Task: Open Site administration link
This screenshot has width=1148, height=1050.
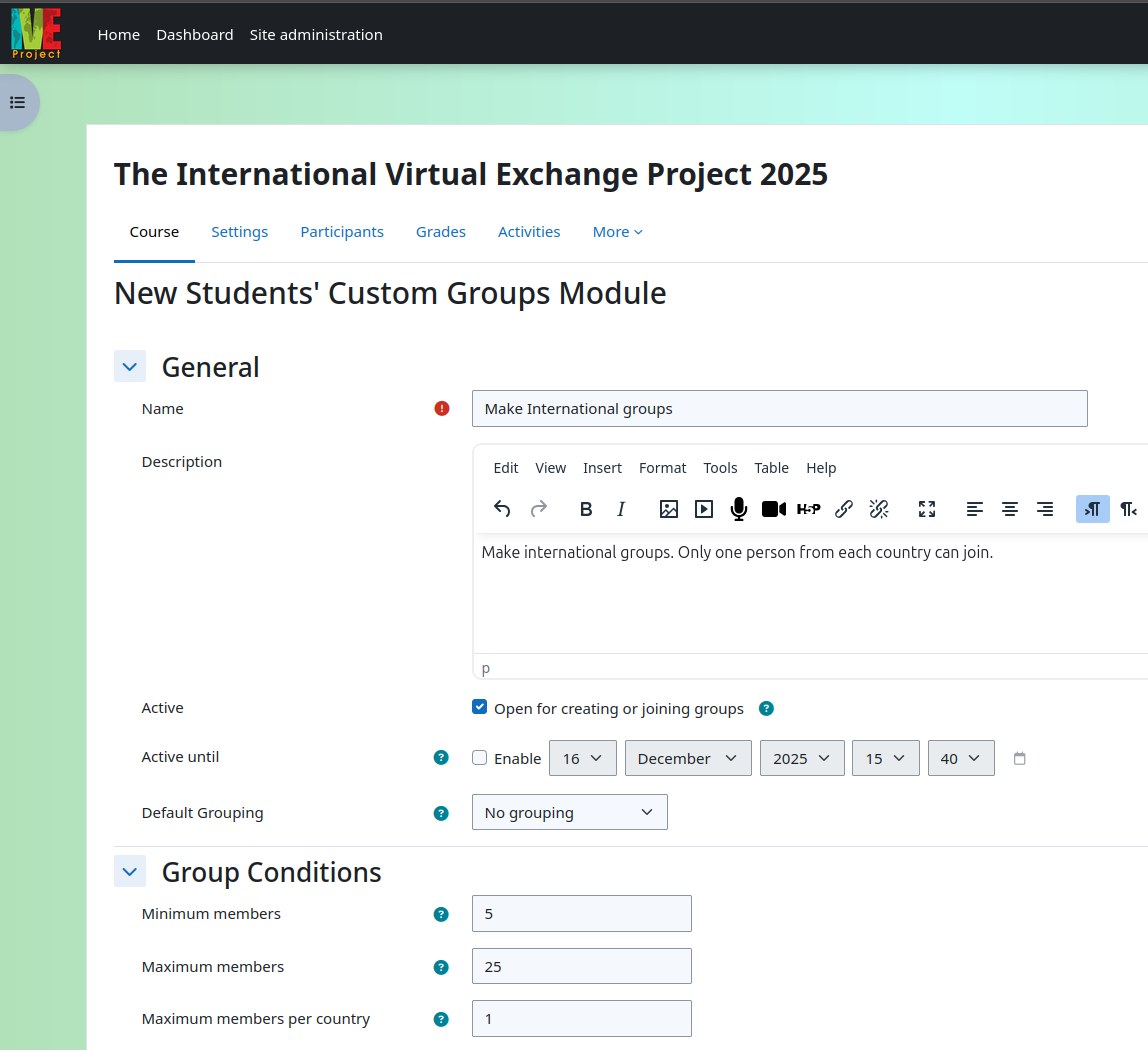Action: click(316, 35)
